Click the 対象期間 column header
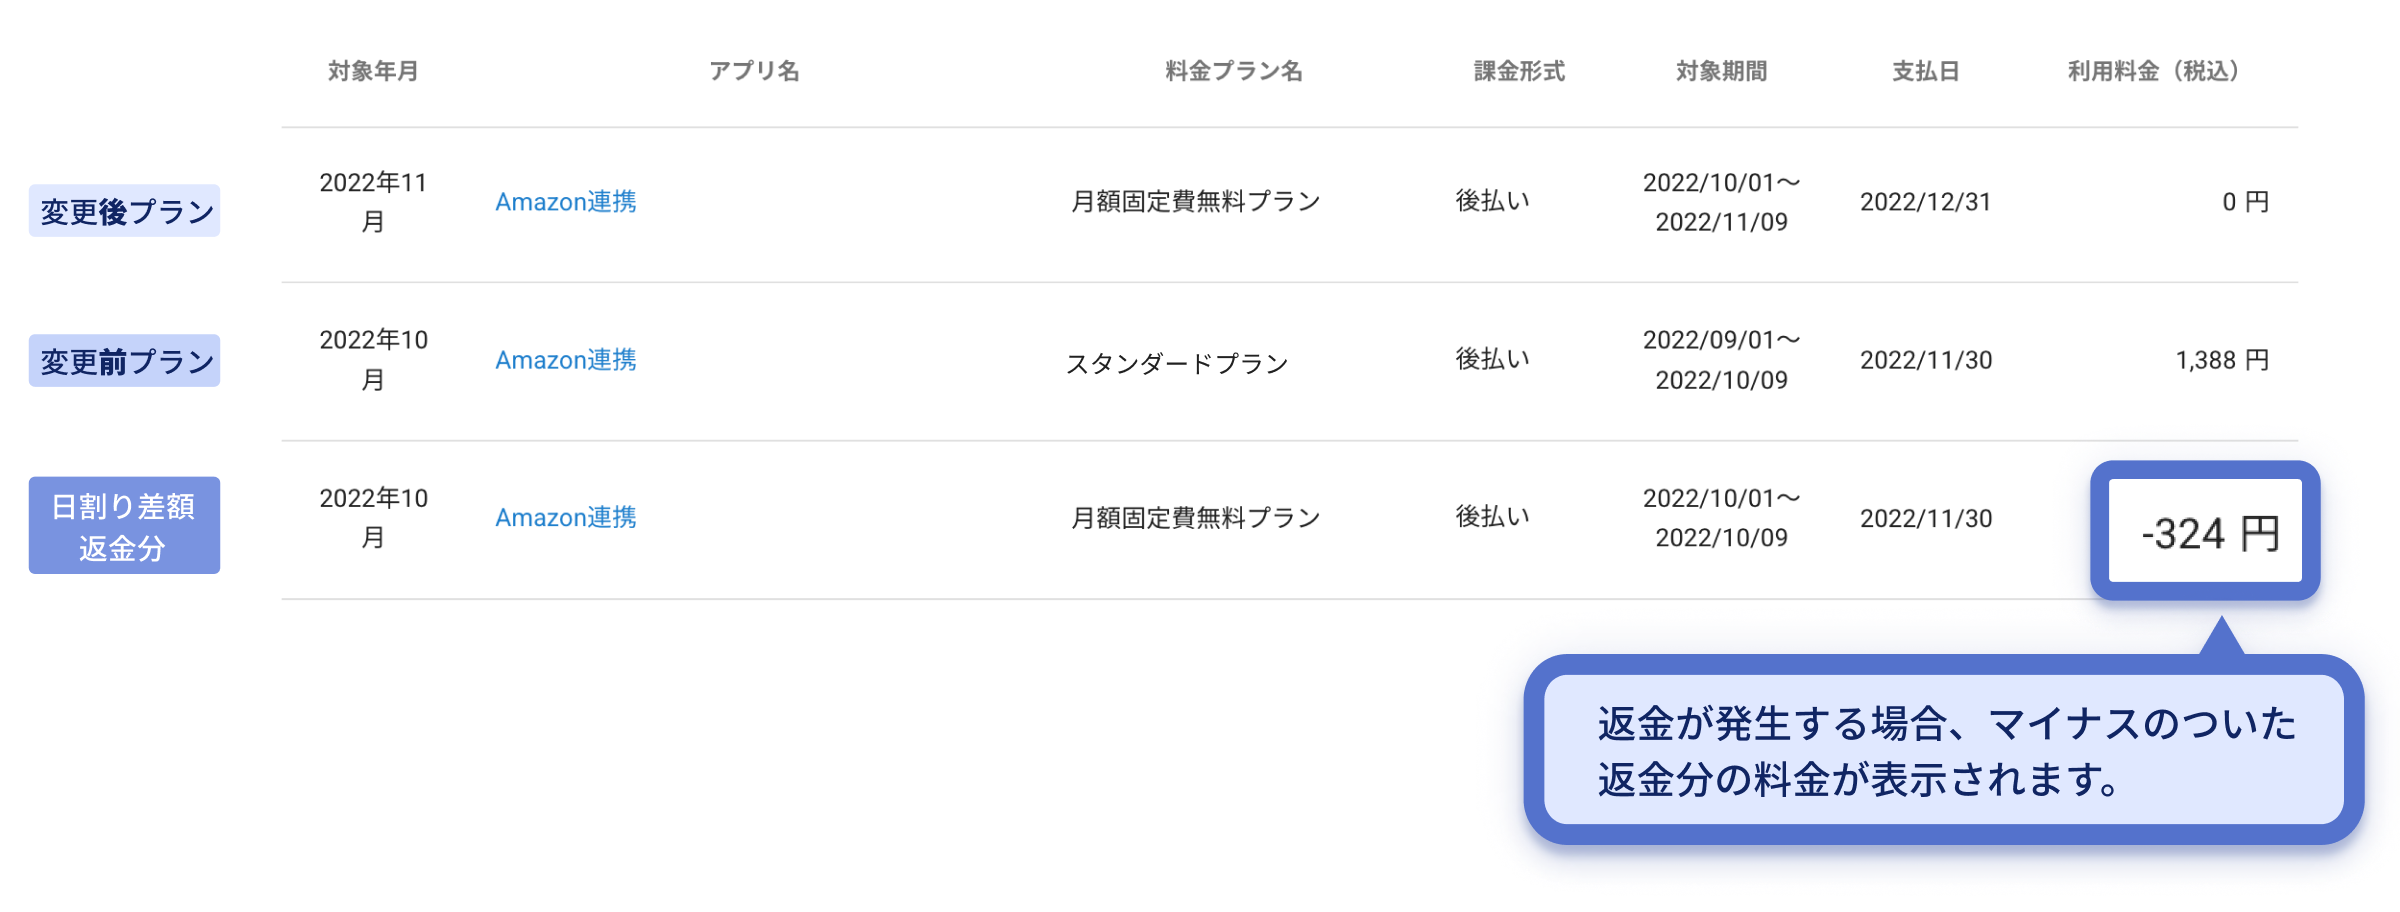Screen dimensions: 2400x912 point(1722,70)
